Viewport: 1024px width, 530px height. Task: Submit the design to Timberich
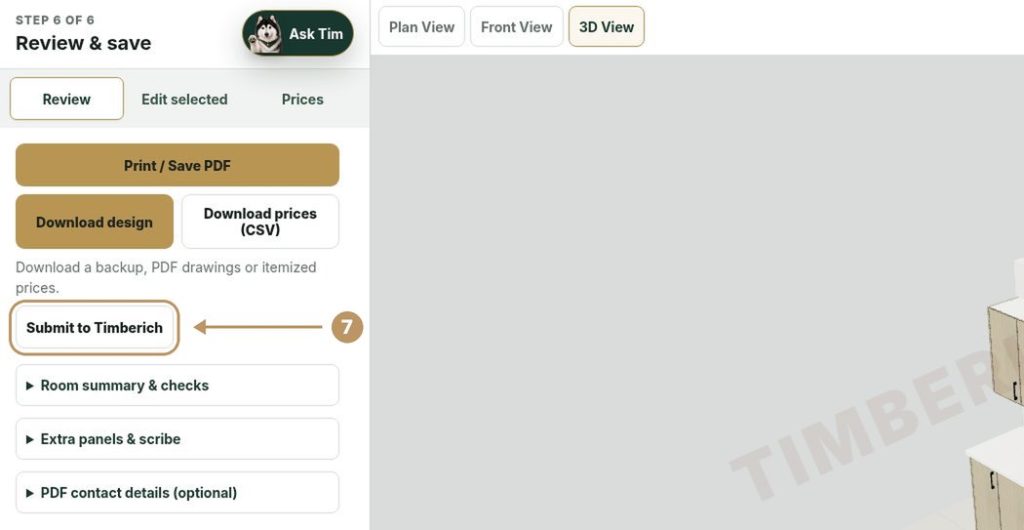[95, 328]
